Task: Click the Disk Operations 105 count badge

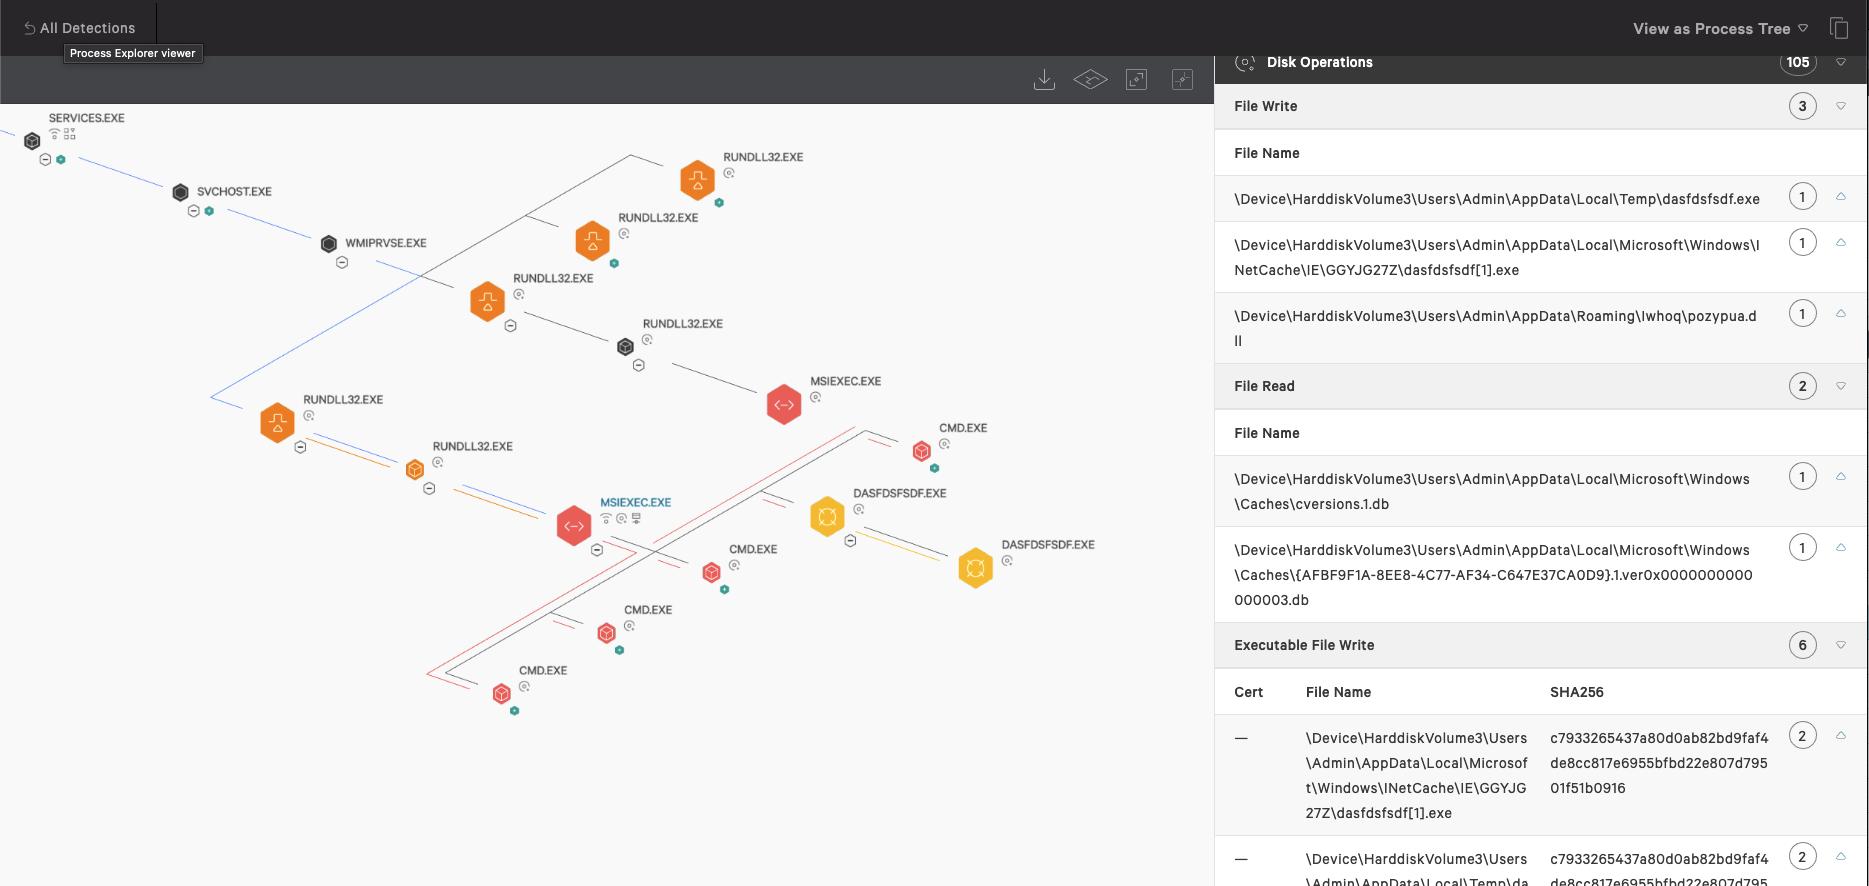Action: point(1798,62)
